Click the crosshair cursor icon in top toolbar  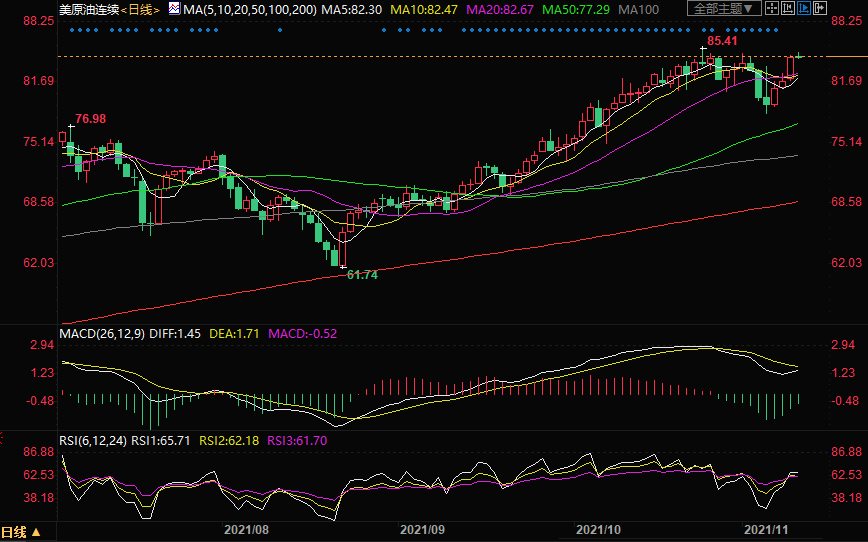point(772,8)
